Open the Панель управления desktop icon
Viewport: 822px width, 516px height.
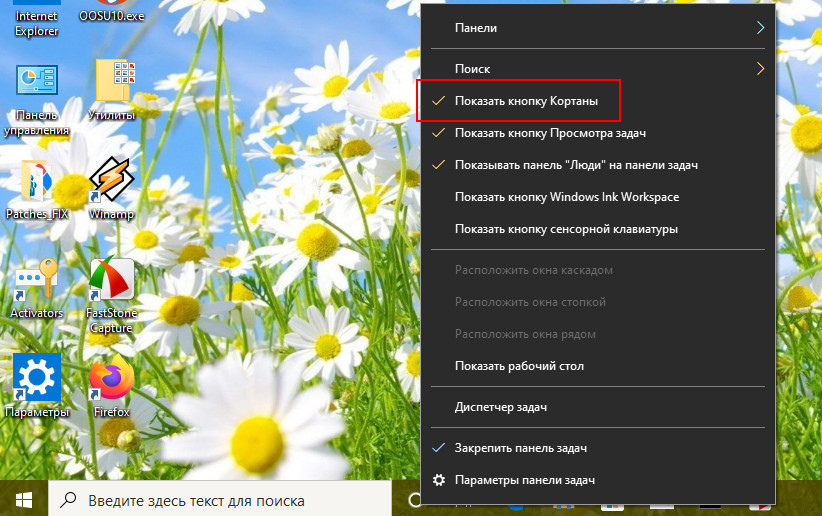tap(36, 100)
